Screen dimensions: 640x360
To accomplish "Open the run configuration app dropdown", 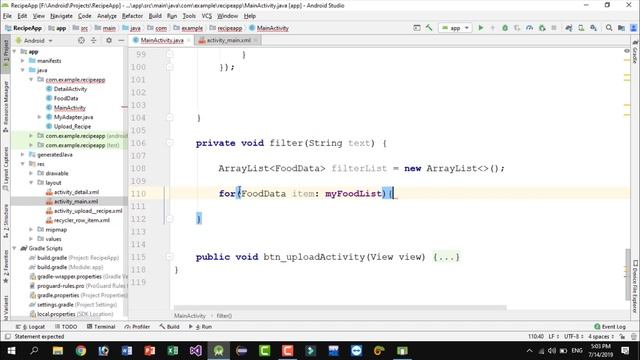I will click(456, 28).
